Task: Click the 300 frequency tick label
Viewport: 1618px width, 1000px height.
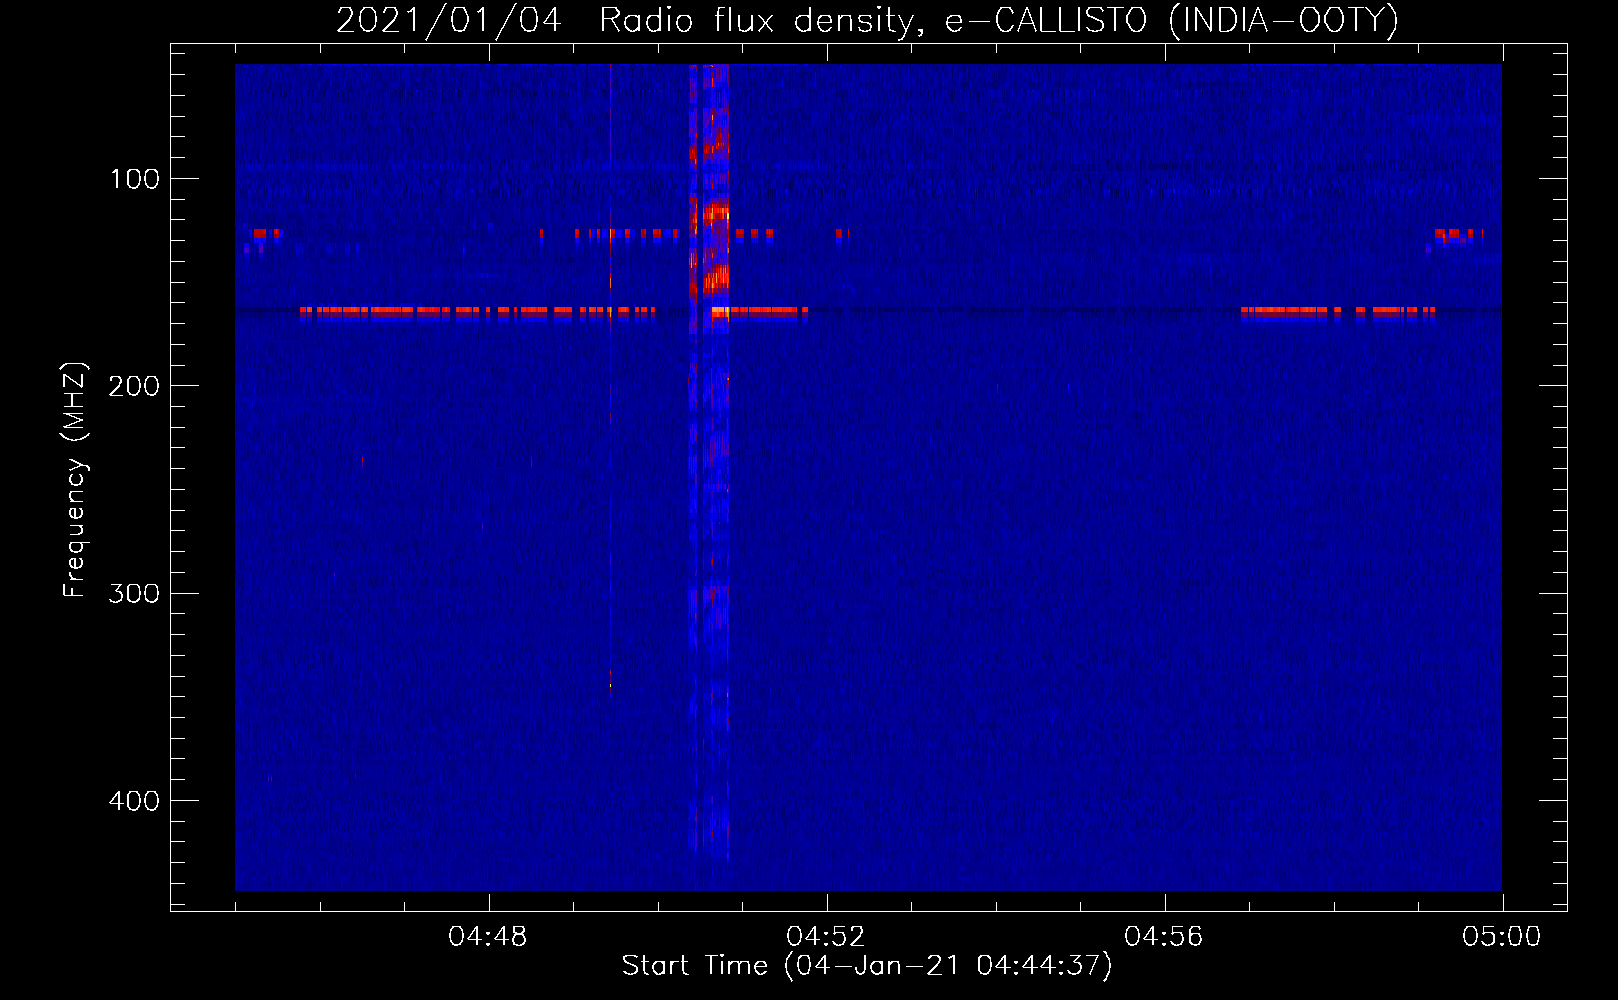Action: coord(134,594)
